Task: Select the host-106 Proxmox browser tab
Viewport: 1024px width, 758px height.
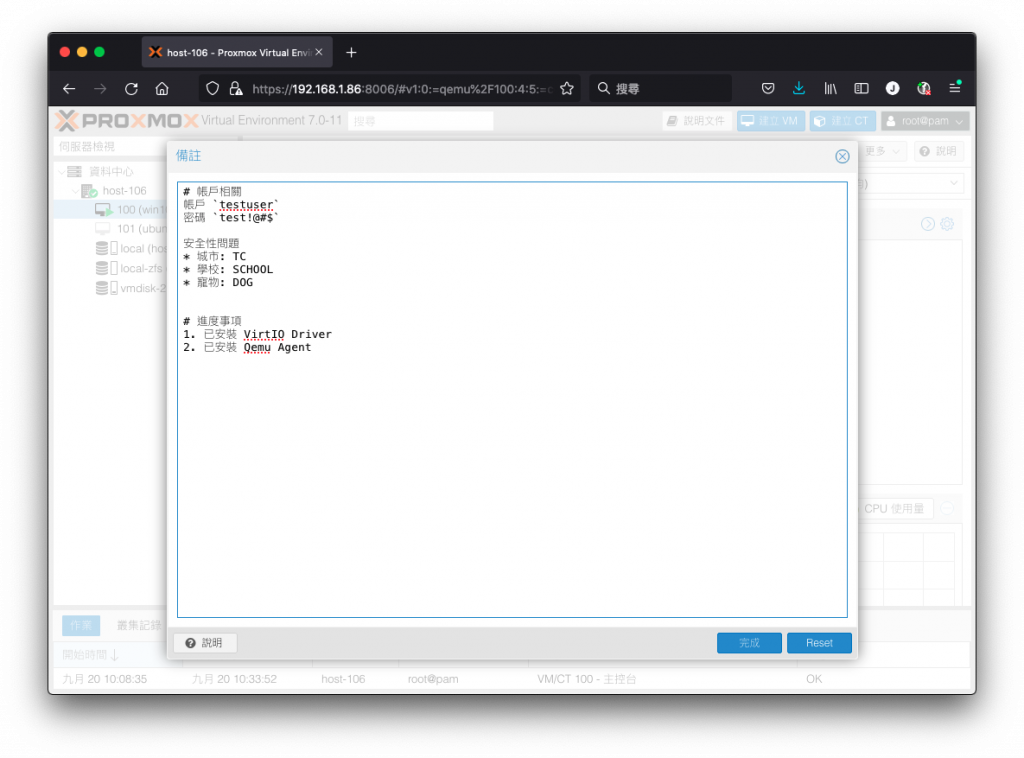Action: 237,52
